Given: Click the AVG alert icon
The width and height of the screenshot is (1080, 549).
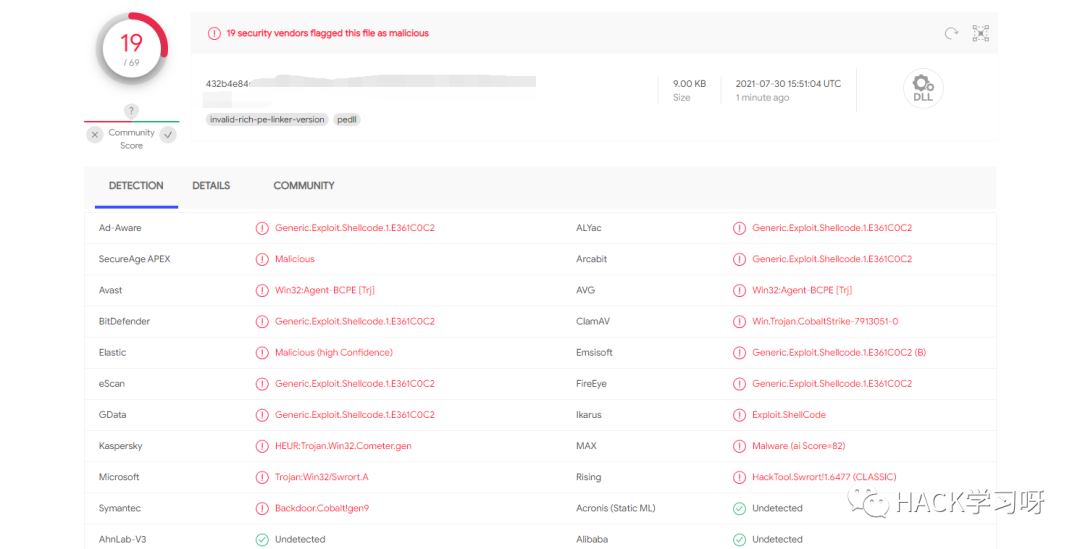Looking at the screenshot, I should coord(739,290).
